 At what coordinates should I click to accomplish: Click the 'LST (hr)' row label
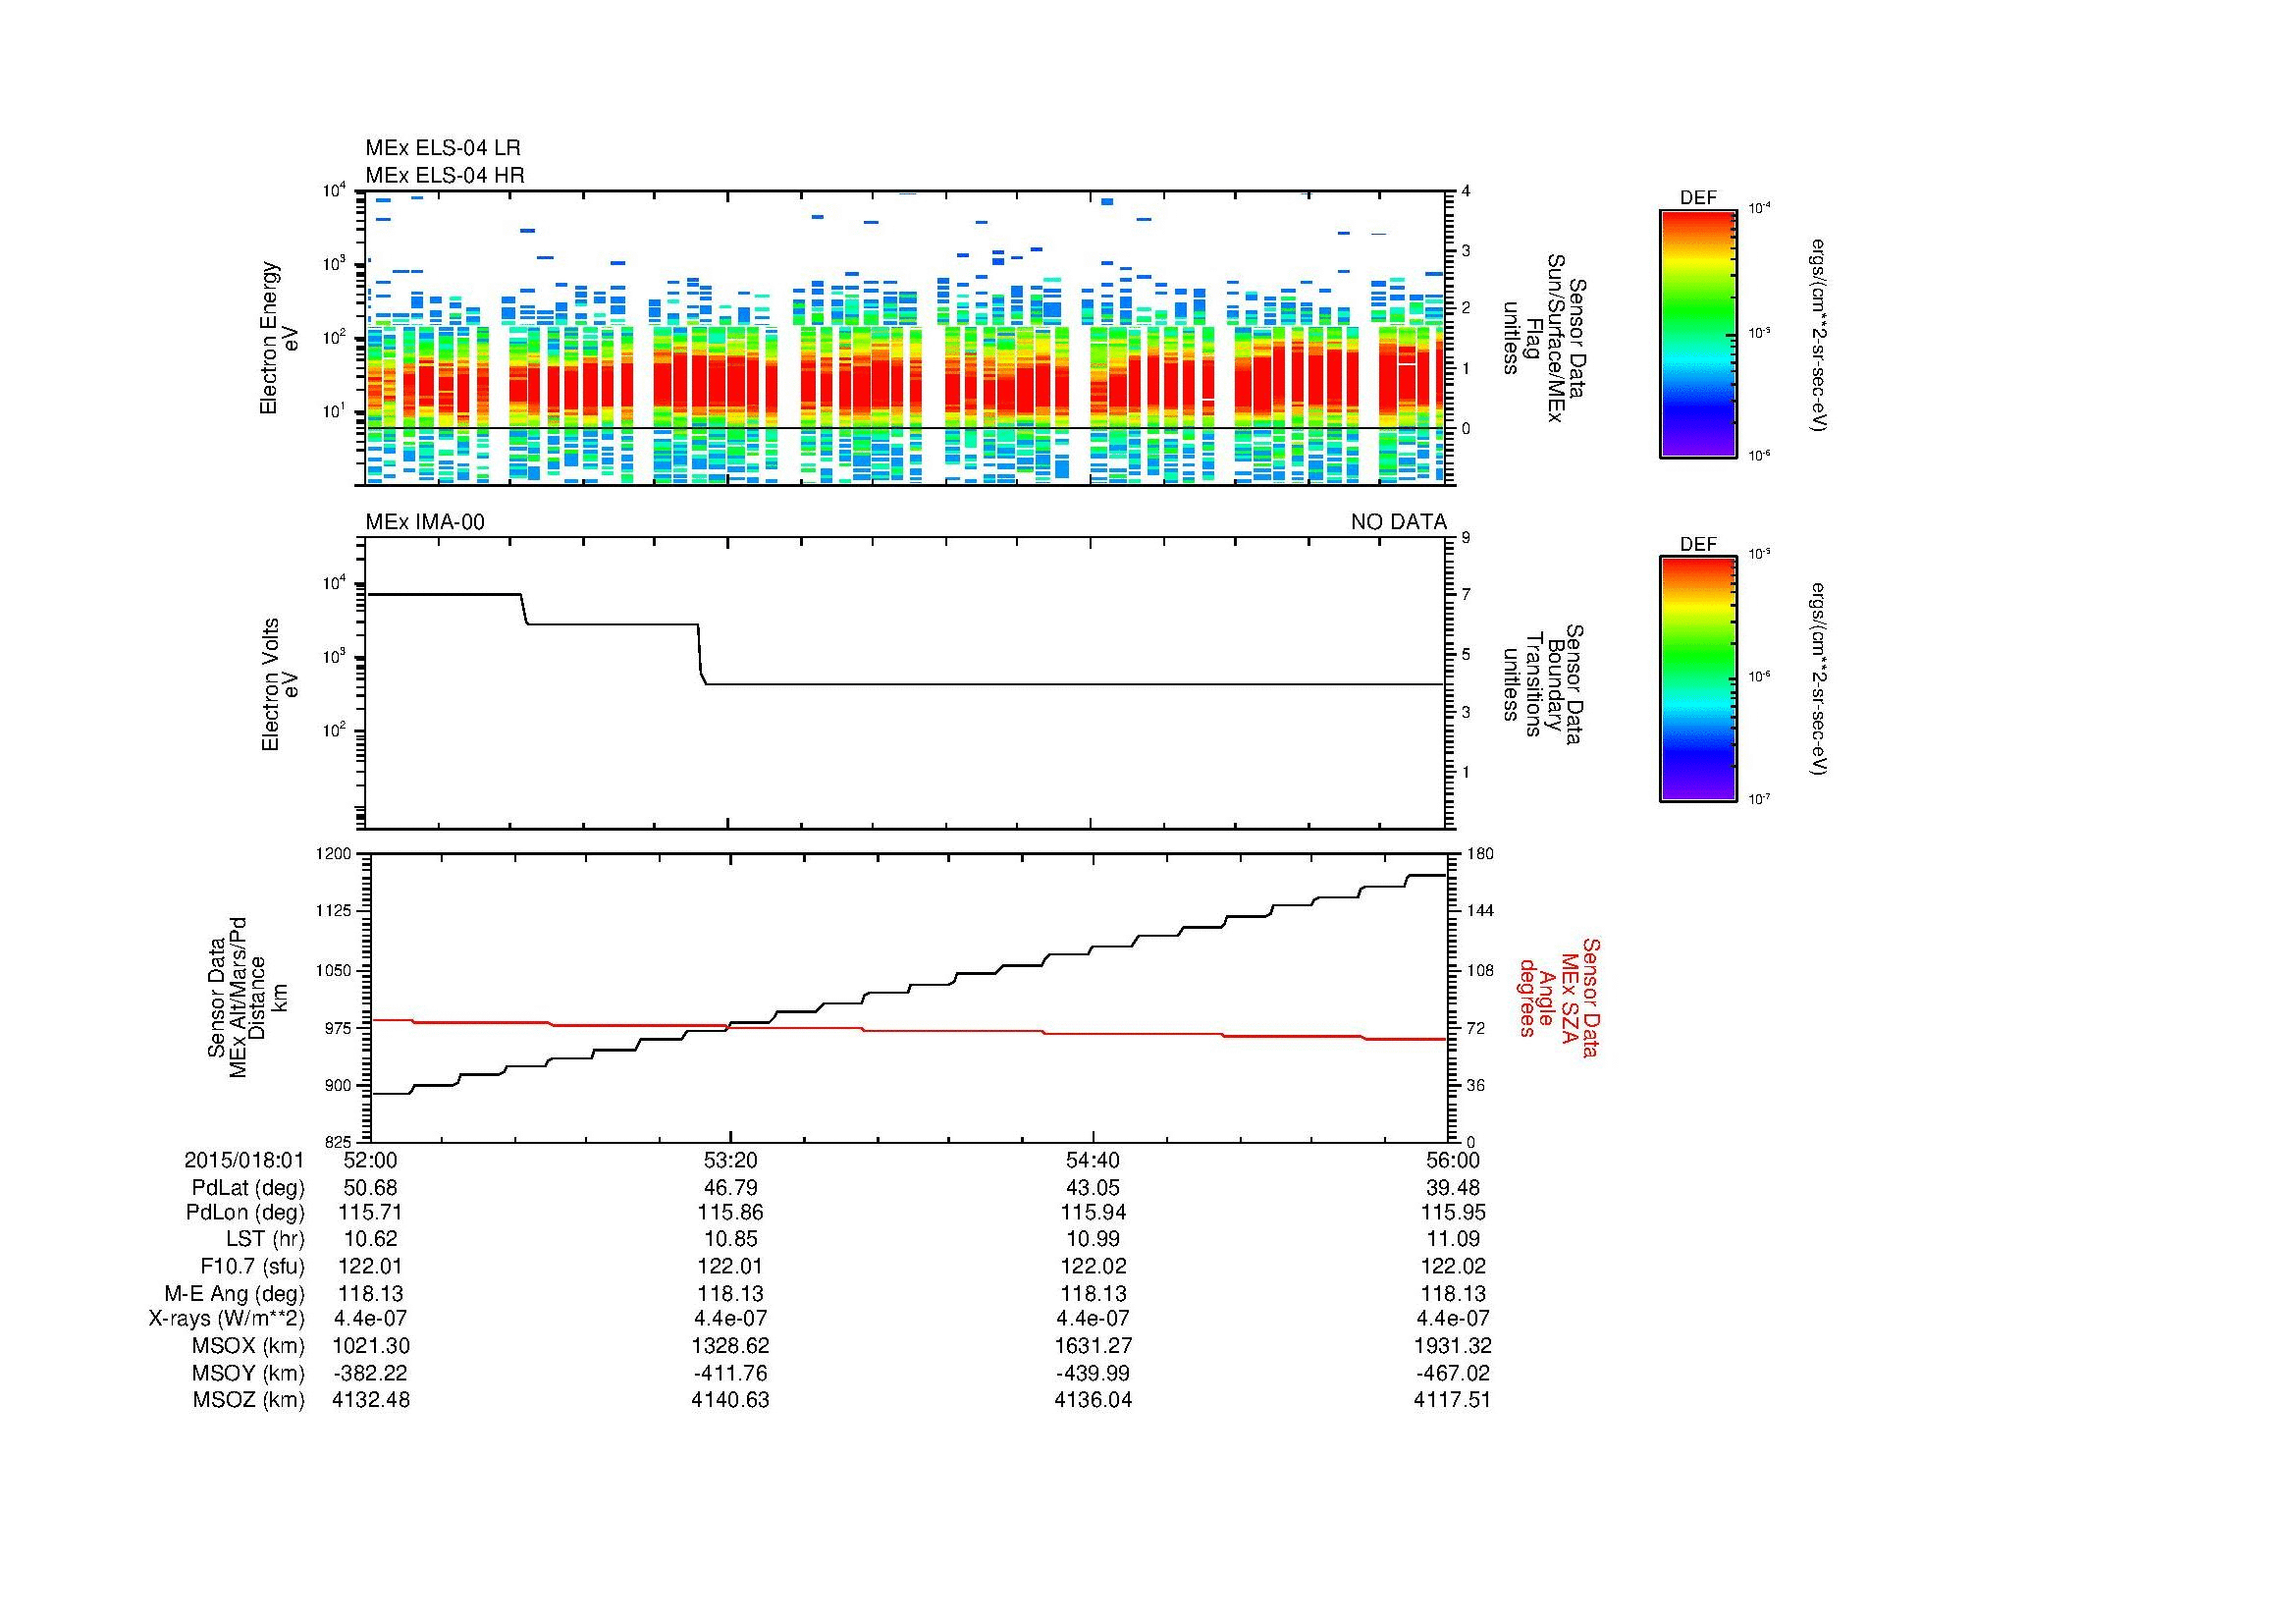click(265, 1239)
